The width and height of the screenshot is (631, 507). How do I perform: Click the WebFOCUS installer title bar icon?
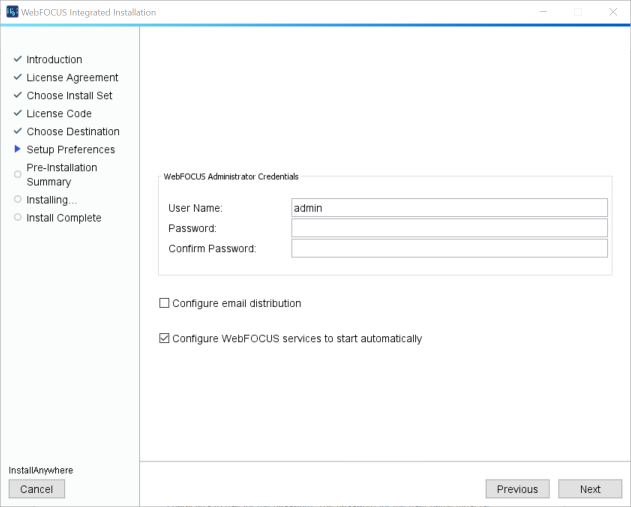click(x=12, y=12)
